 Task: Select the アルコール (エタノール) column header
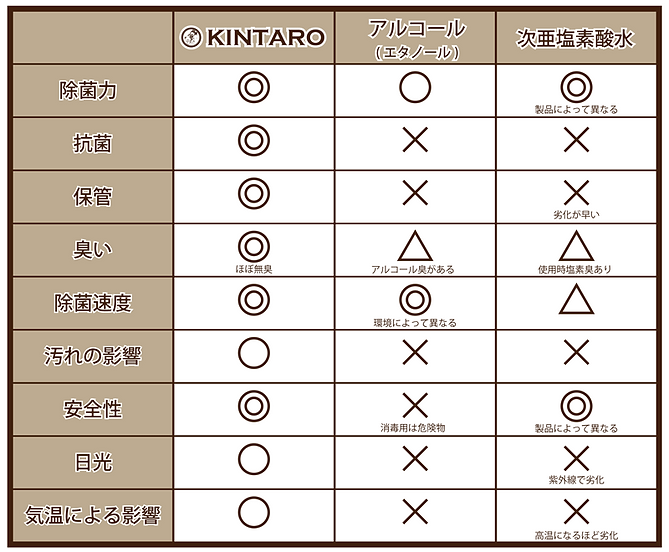coord(416,38)
